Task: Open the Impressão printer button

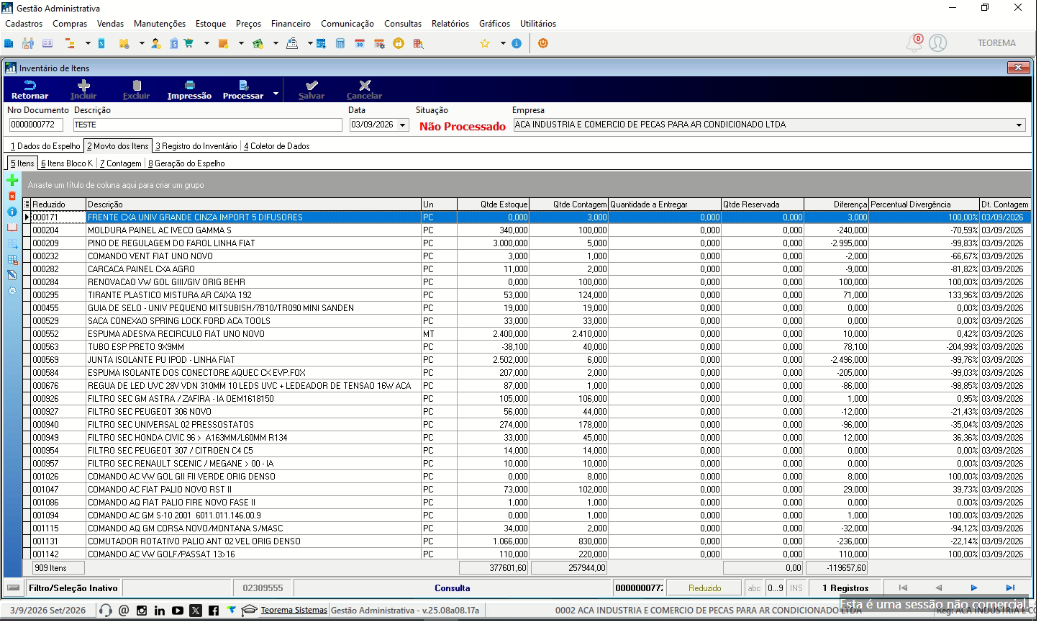Action: point(189,89)
